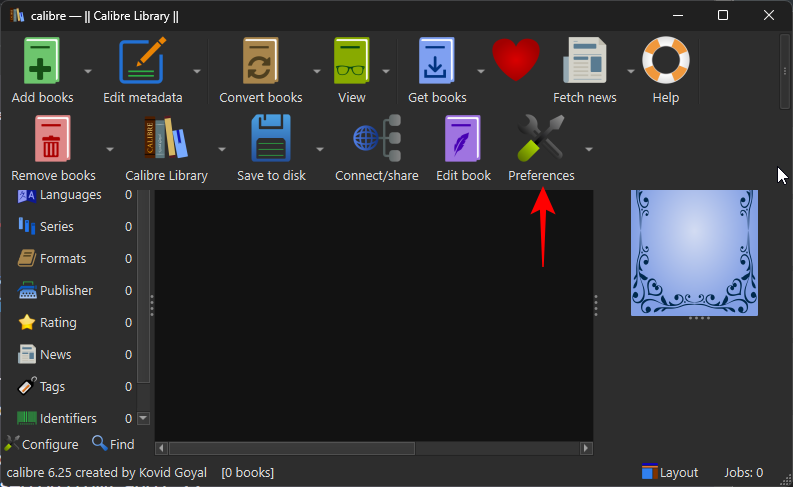The width and height of the screenshot is (793, 487).
Task: Expand the Get books dropdown arrow
Action: [x=480, y=71]
